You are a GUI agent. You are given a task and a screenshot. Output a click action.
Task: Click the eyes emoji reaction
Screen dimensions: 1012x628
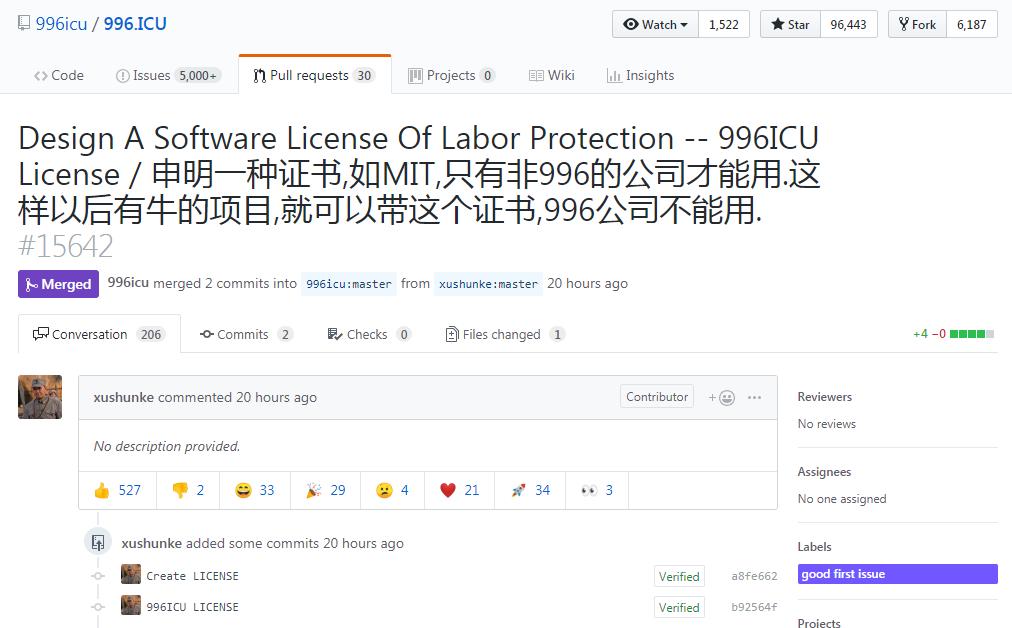pyautogui.click(x=595, y=490)
